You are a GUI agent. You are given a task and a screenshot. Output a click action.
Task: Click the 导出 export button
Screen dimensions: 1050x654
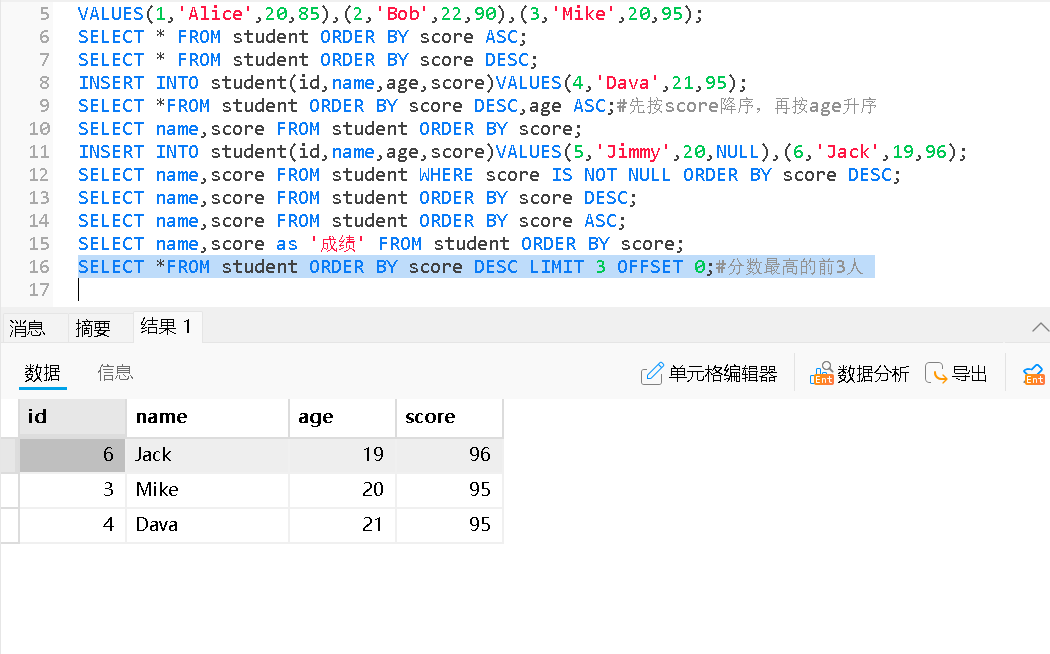coord(956,374)
